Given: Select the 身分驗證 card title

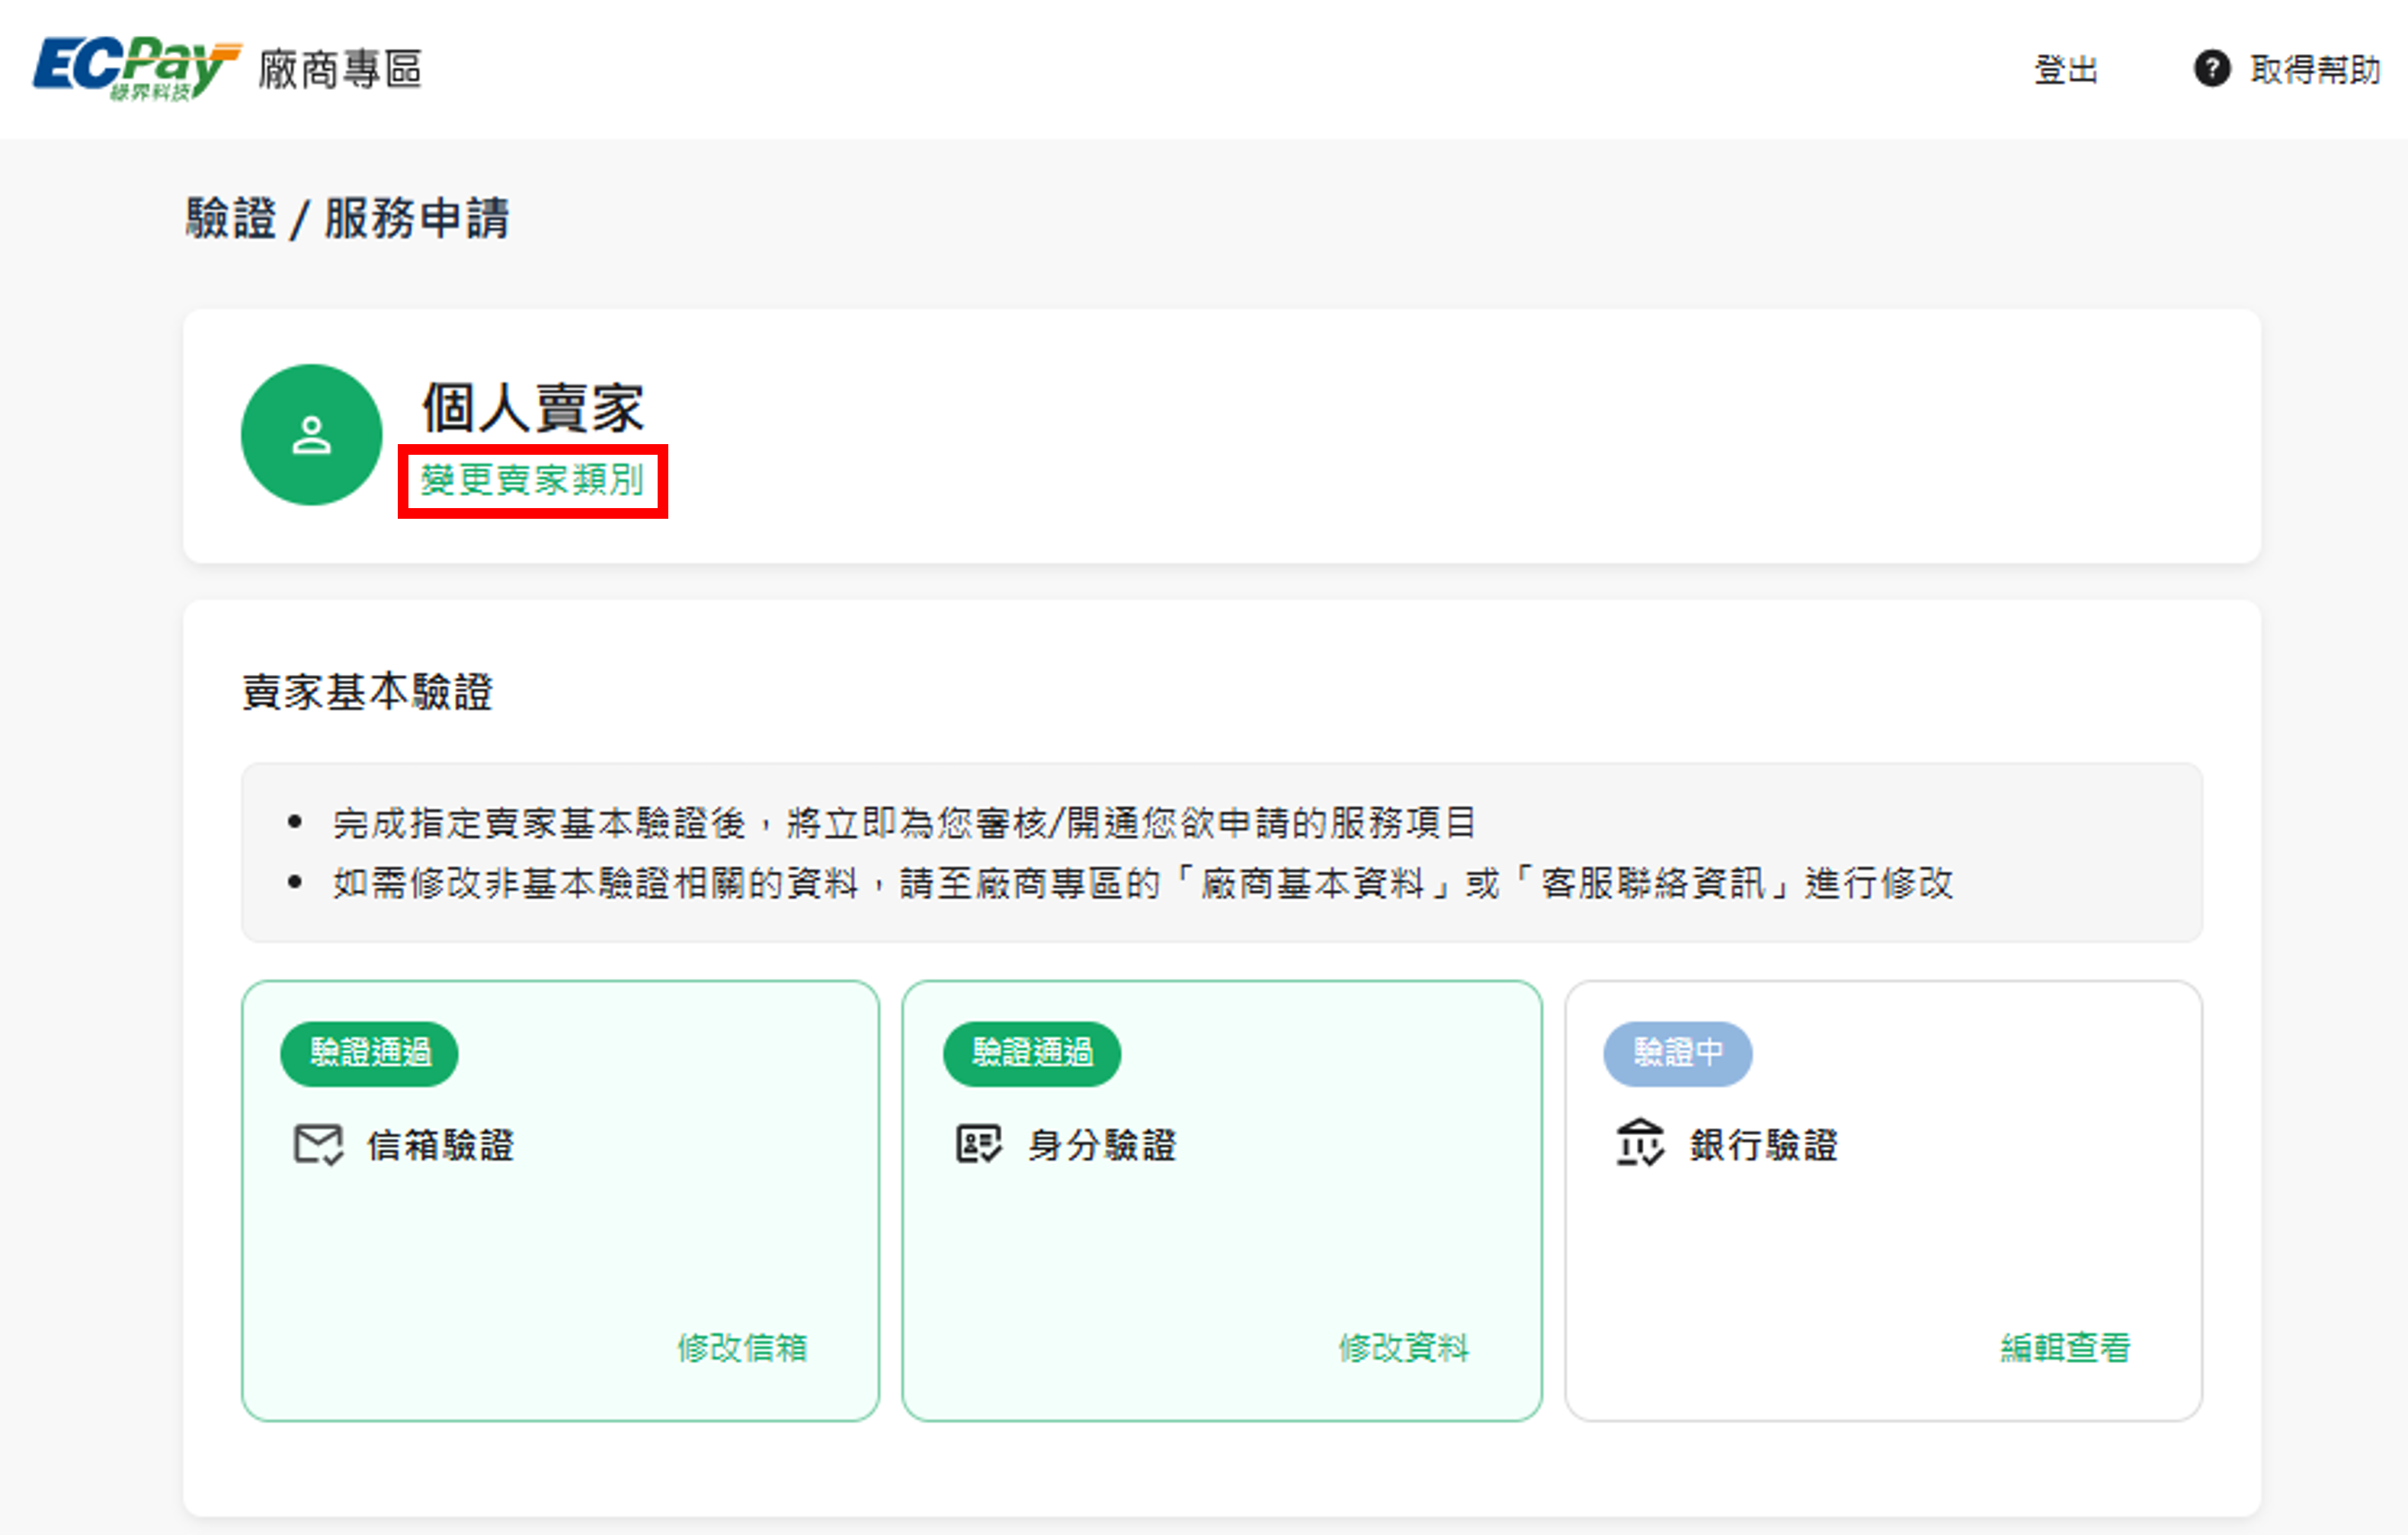Looking at the screenshot, I should click(x=1102, y=1145).
